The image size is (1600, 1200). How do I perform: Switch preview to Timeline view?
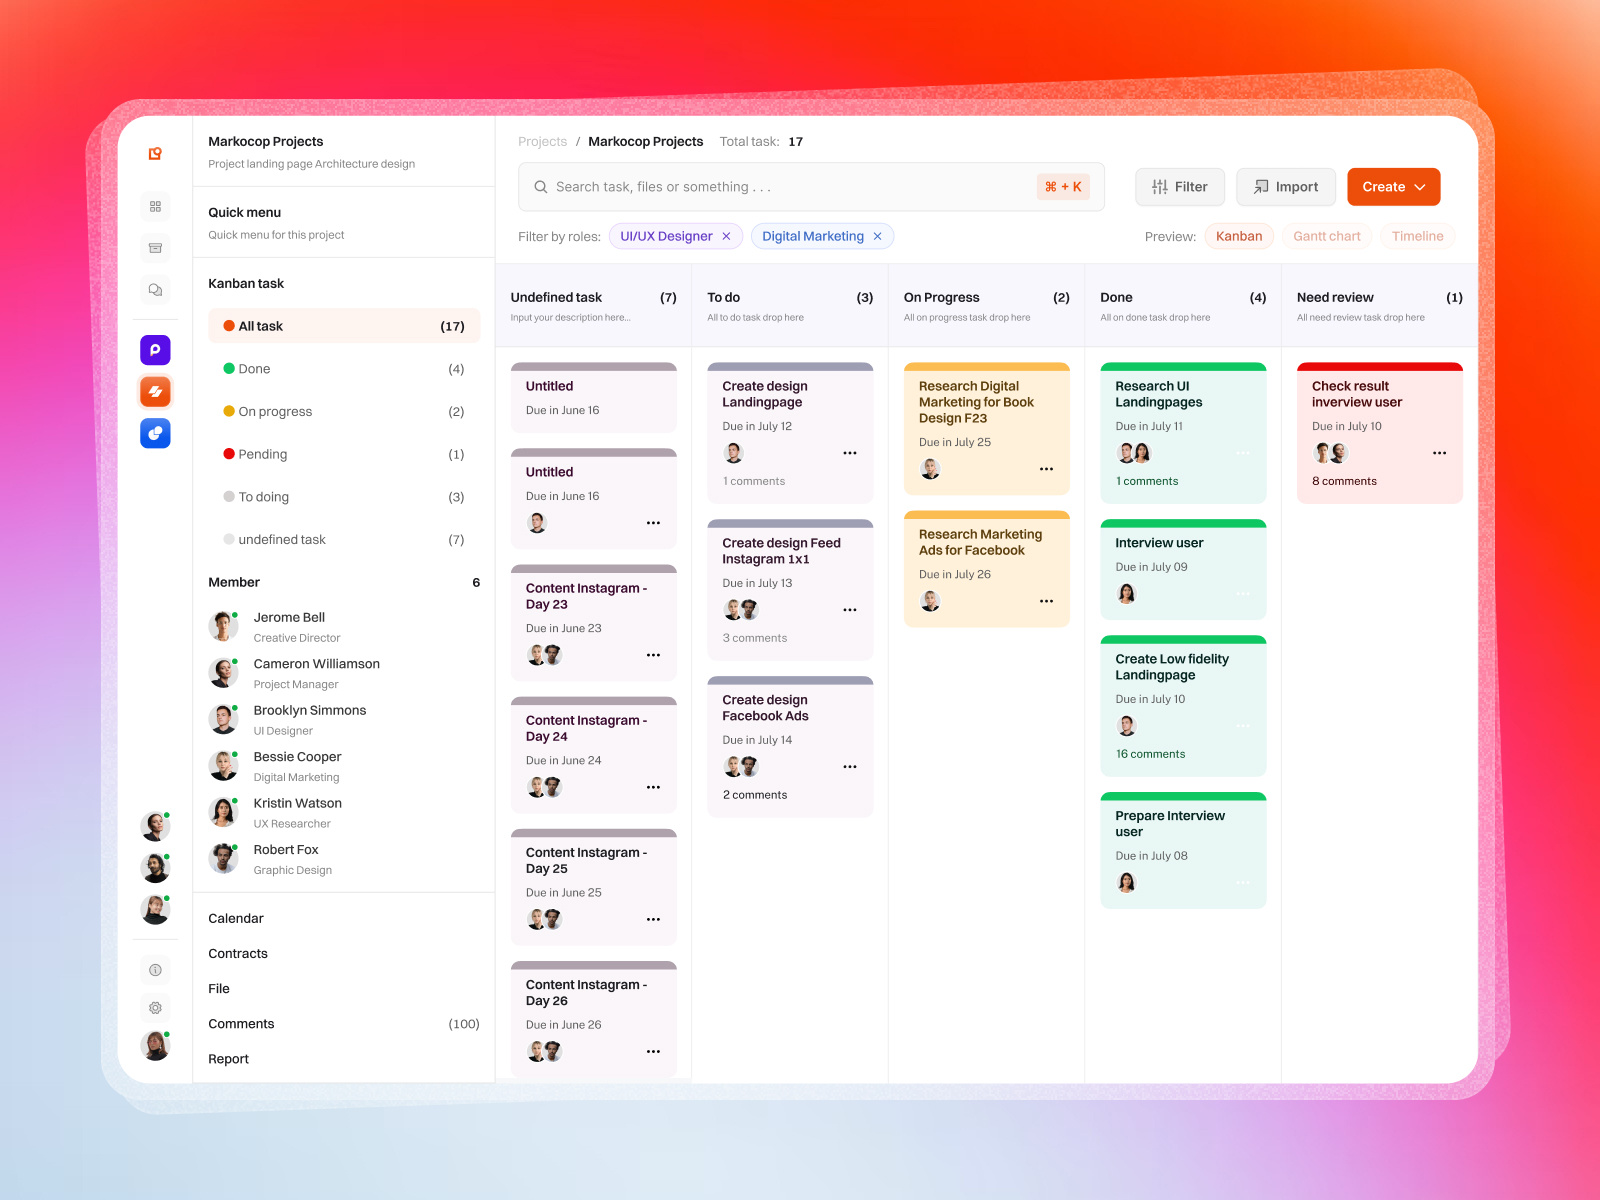1417,236
